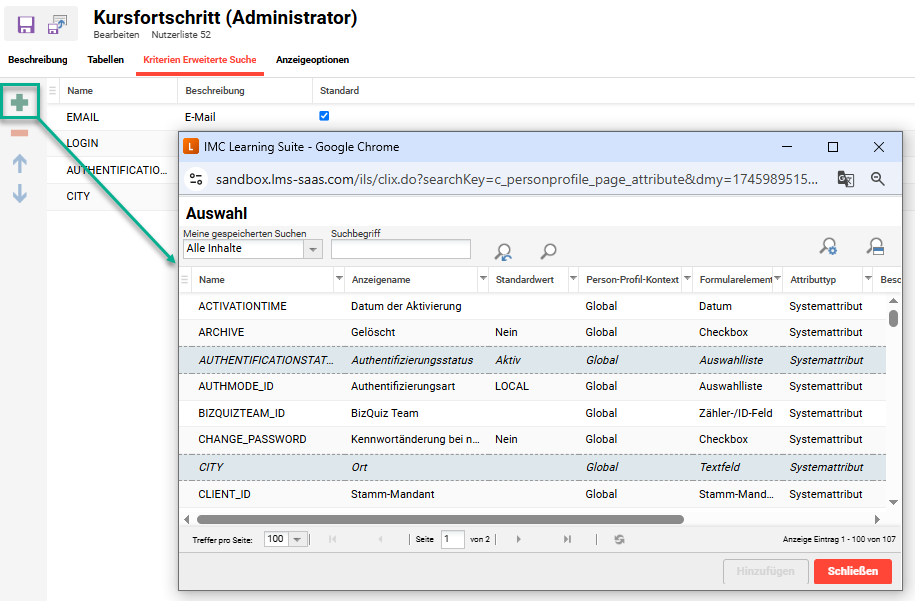The image size is (915, 601).
Task: Switch to the Beschreibung tab
Action: [38, 60]
